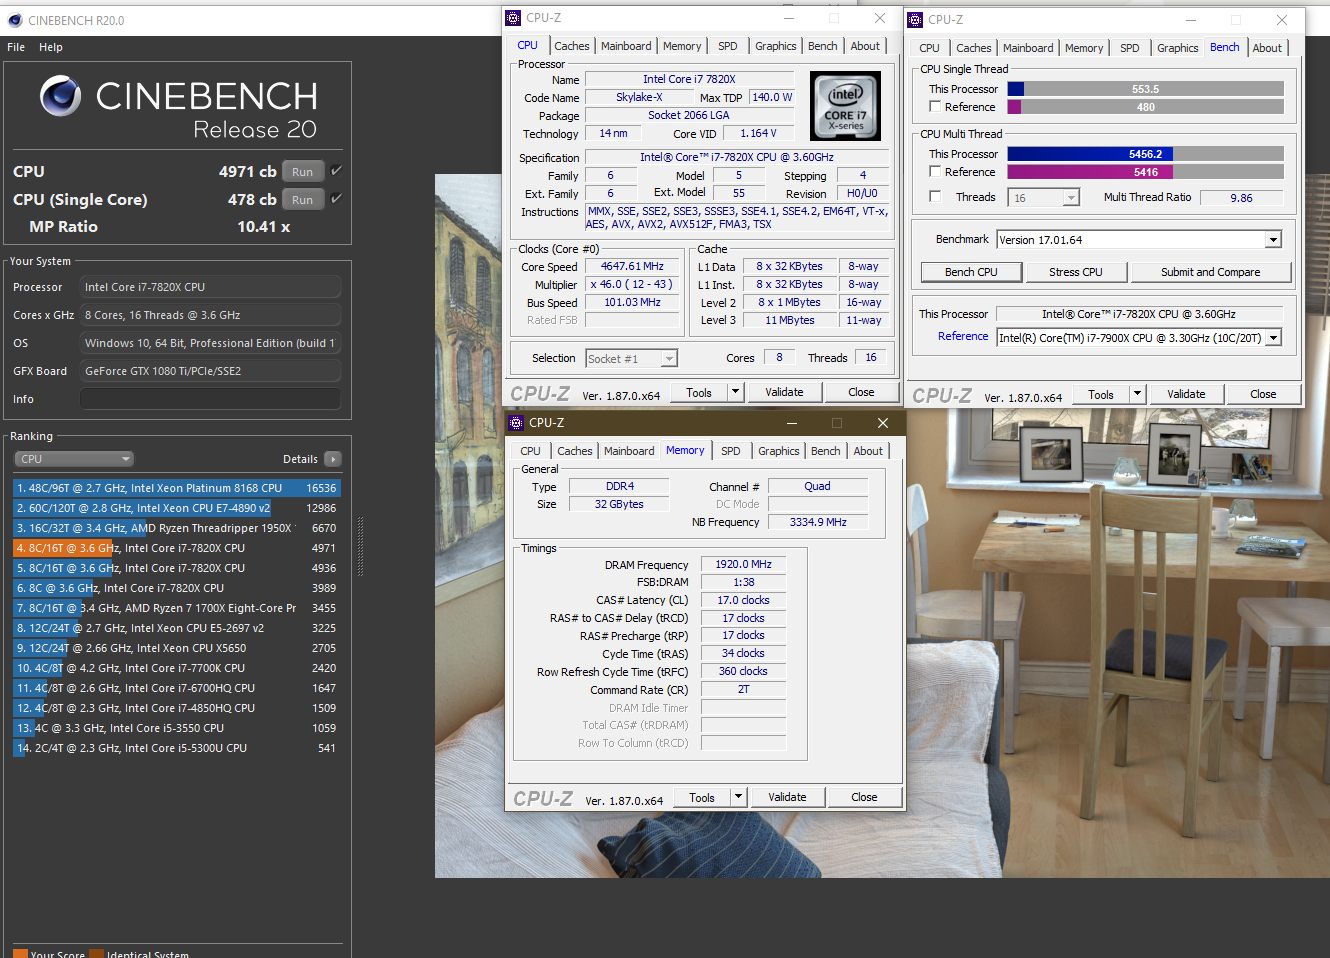Open the Tools dropdown arrow in the CPU window
The height and width of the screenshot is (958, 1330).
pos(736,392)
